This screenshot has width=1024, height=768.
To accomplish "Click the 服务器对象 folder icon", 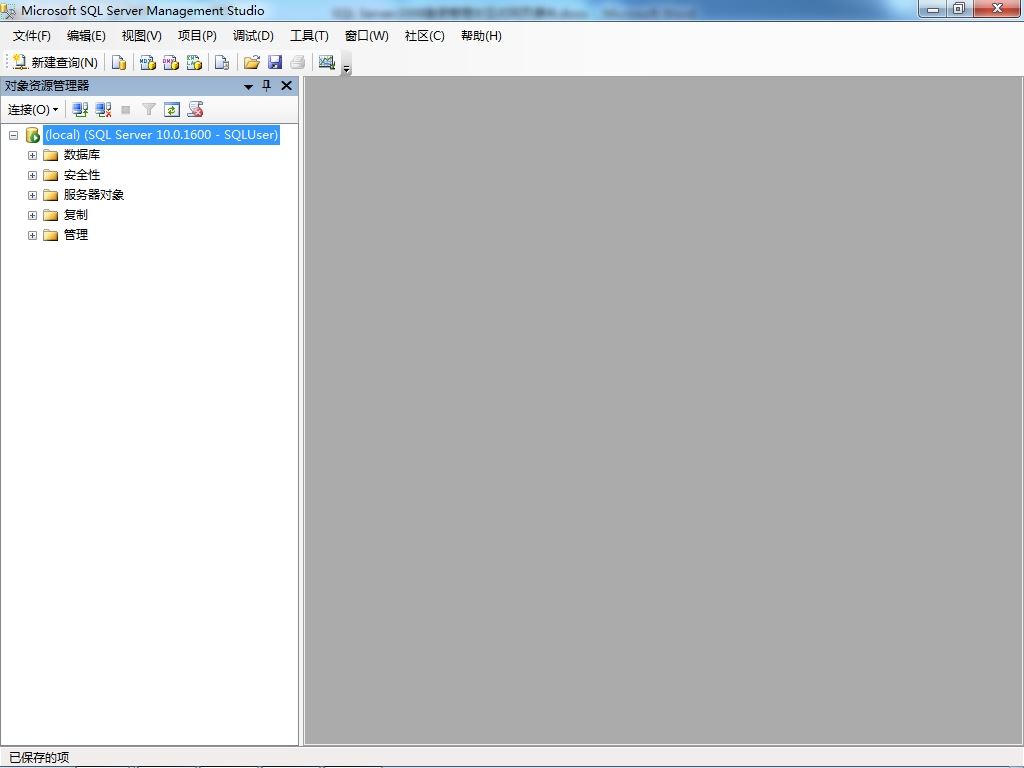I will click(x=51, y=195).
